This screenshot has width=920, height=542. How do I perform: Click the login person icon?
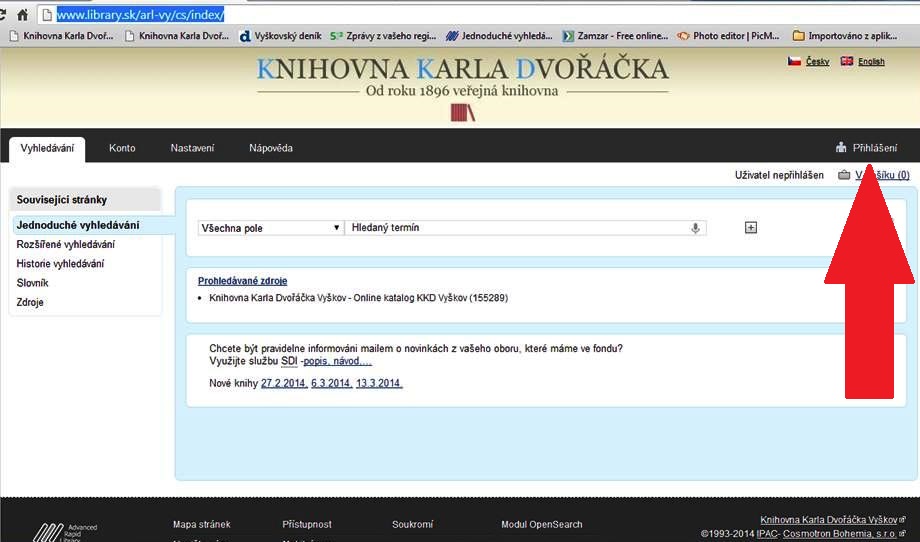coord(841,147)
